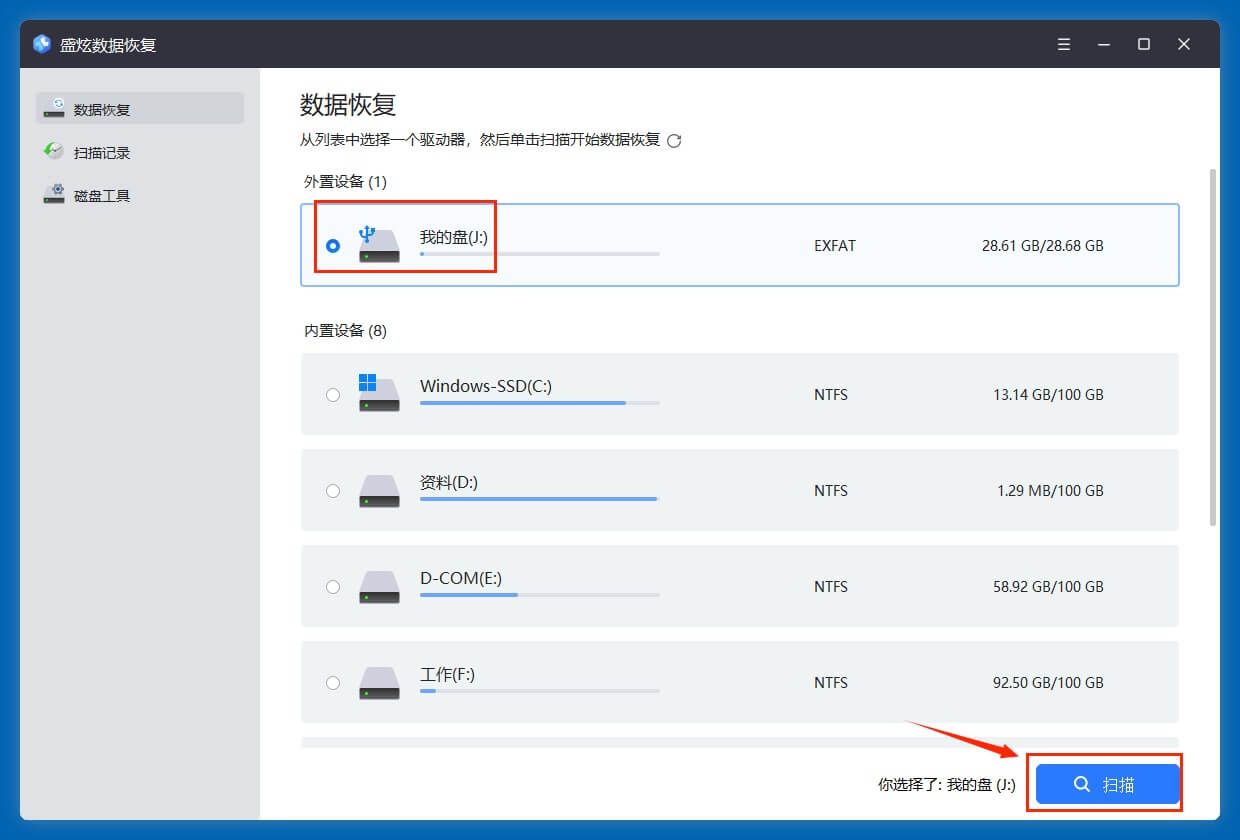The image size is (1240, 840).
Task: Click the refresh drives icon
Action: pyautogui.click(x=675, y=141)
